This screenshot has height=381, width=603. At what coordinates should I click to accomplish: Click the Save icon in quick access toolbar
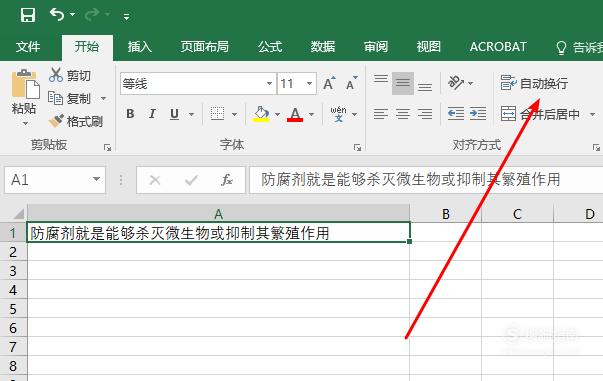pos(28,15)
